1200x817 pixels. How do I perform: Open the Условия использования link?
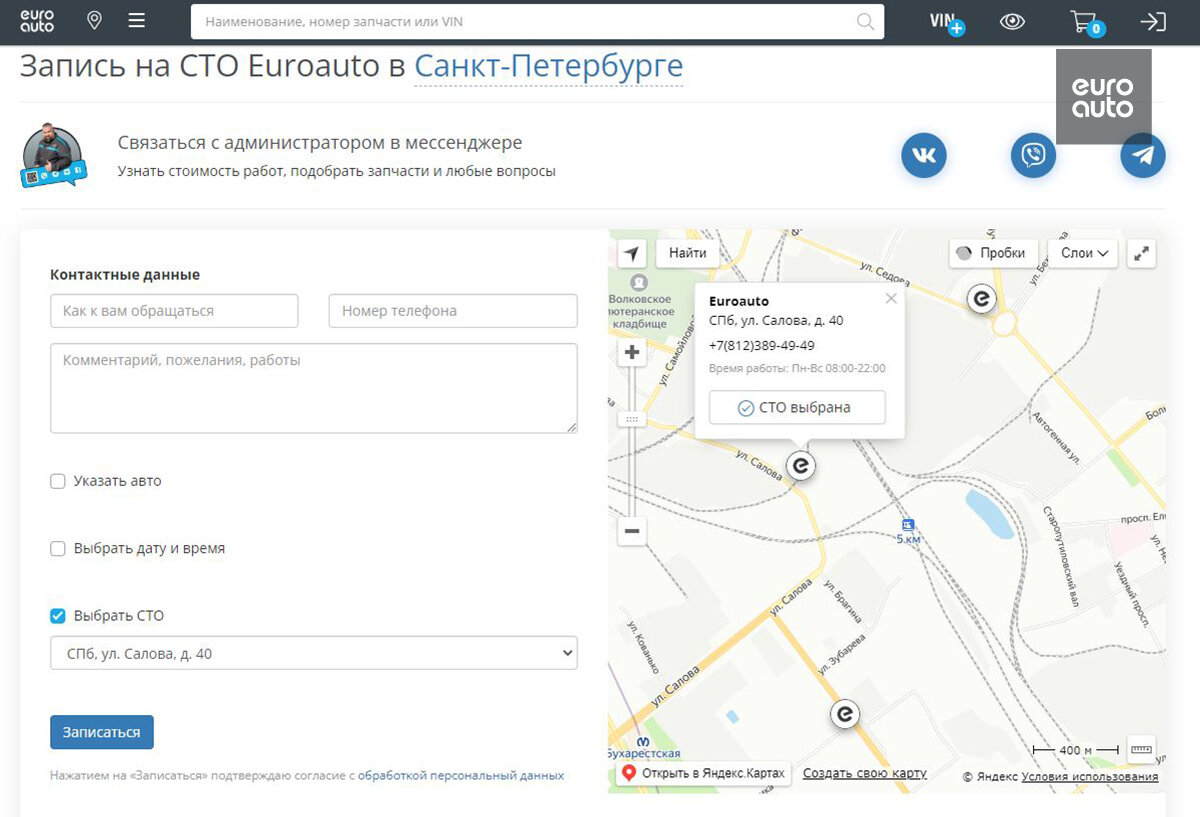point(1090,776)
